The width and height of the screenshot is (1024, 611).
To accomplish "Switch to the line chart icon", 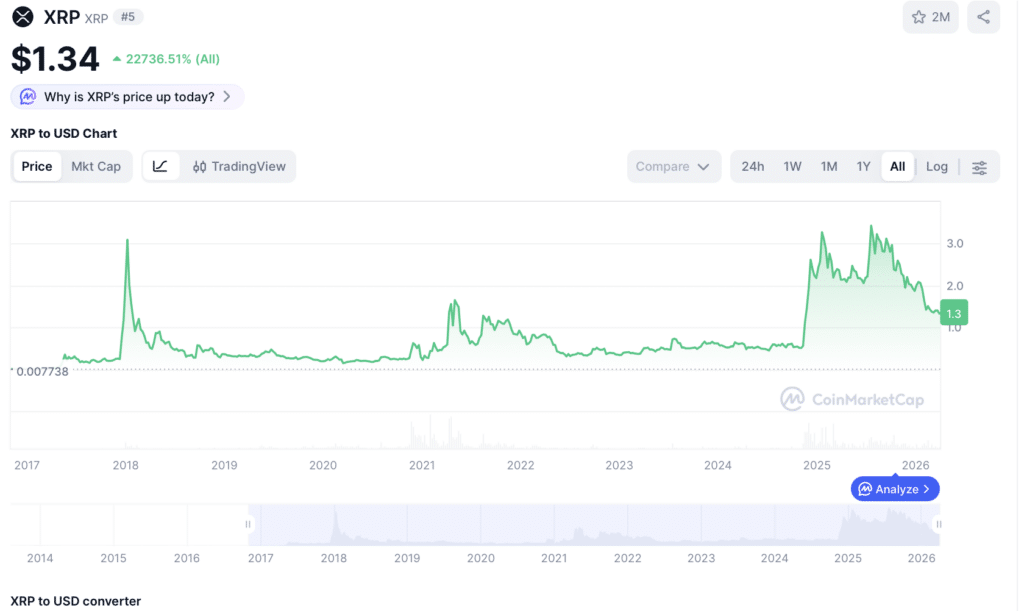I will pos(160,166).
